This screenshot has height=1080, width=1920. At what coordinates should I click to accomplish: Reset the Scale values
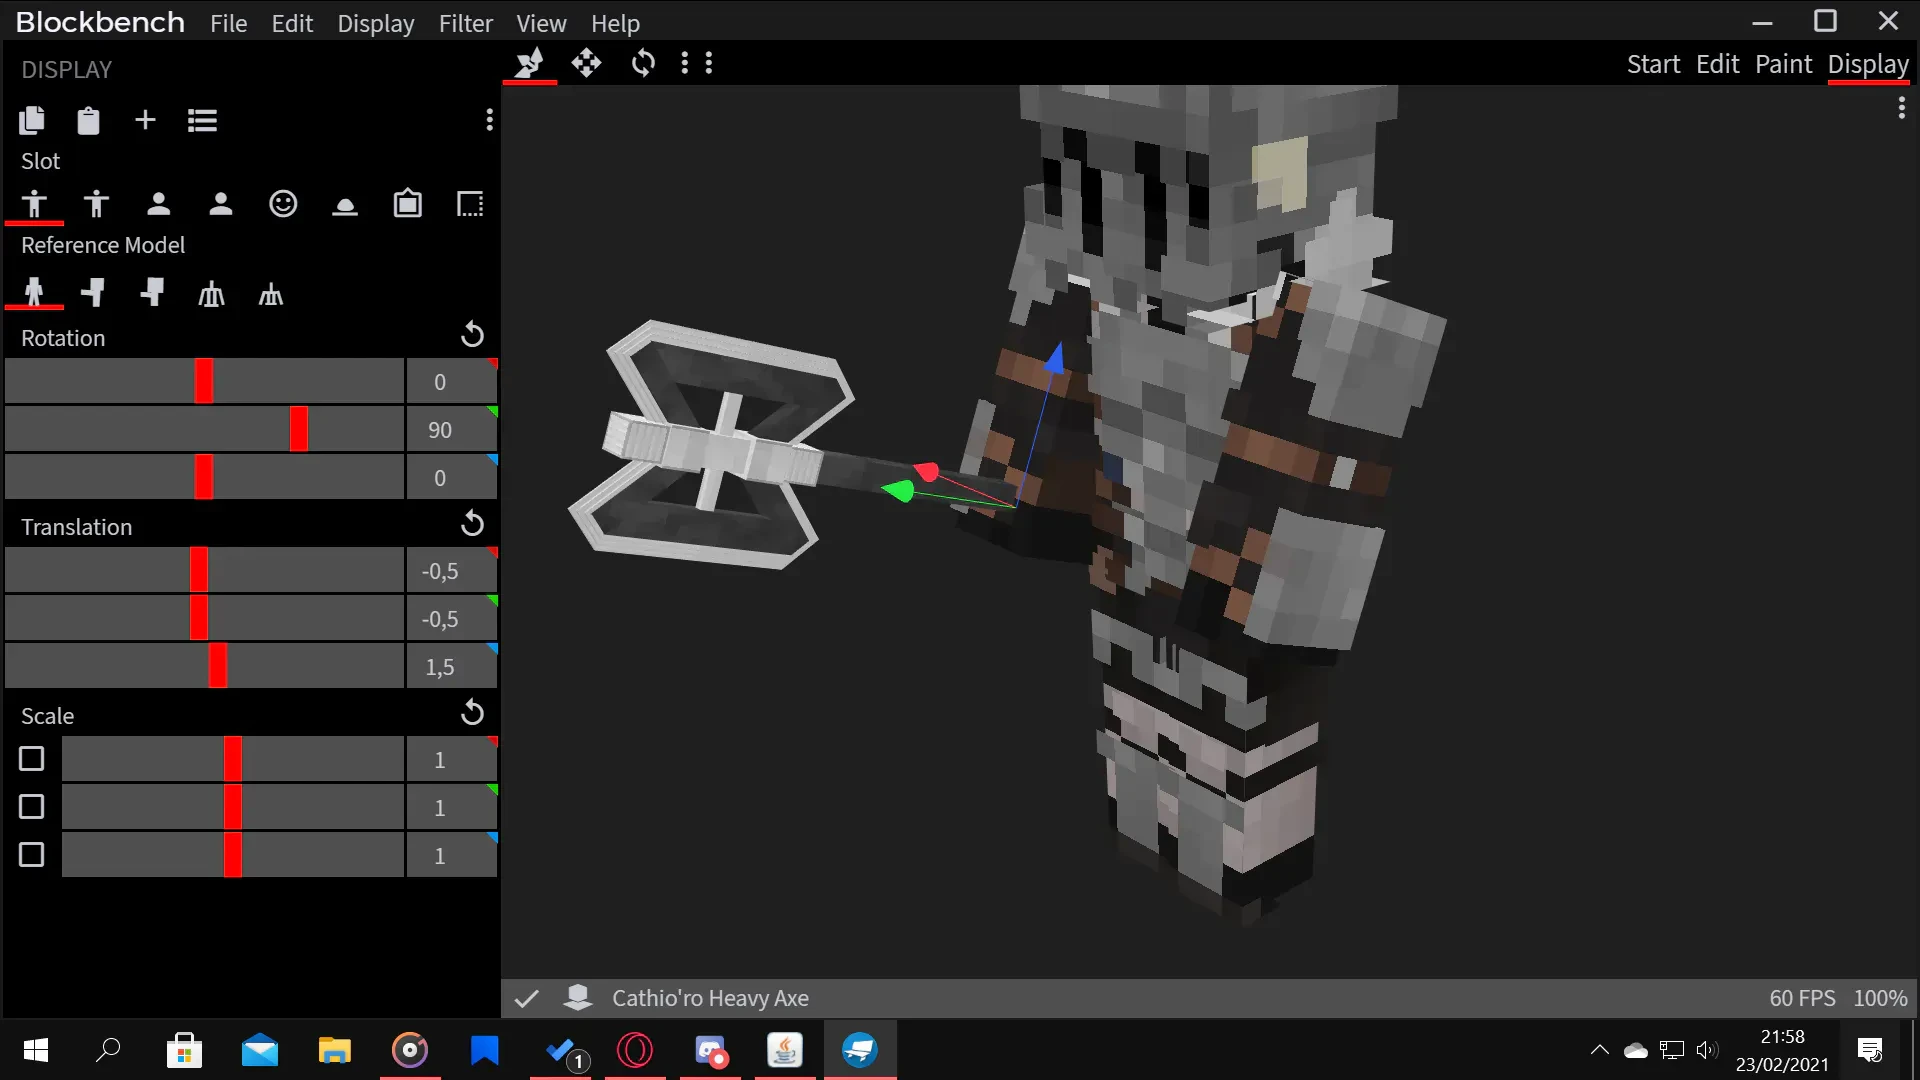click(472, 713)
